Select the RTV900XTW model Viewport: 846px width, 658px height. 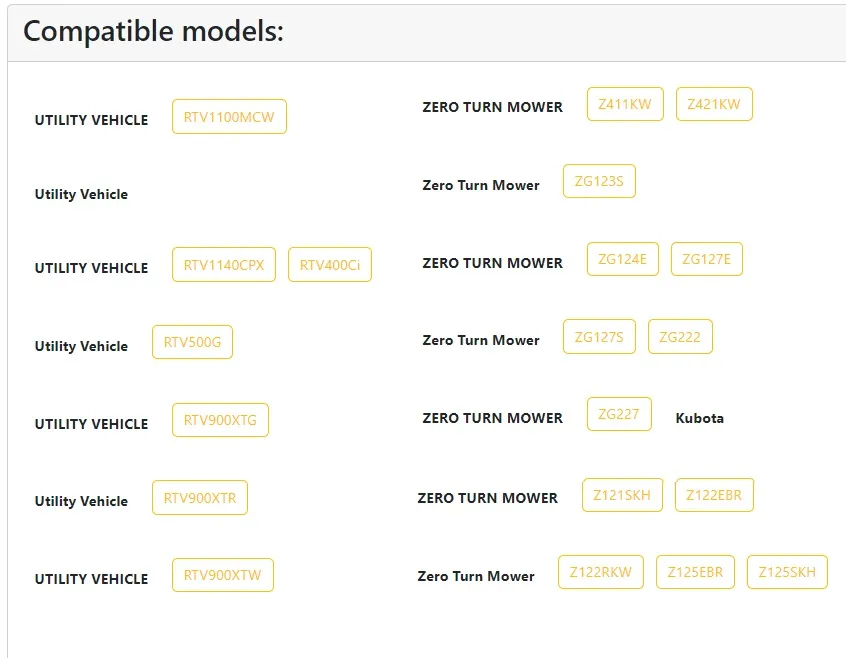pyautogui.click(x=223, y=575)
